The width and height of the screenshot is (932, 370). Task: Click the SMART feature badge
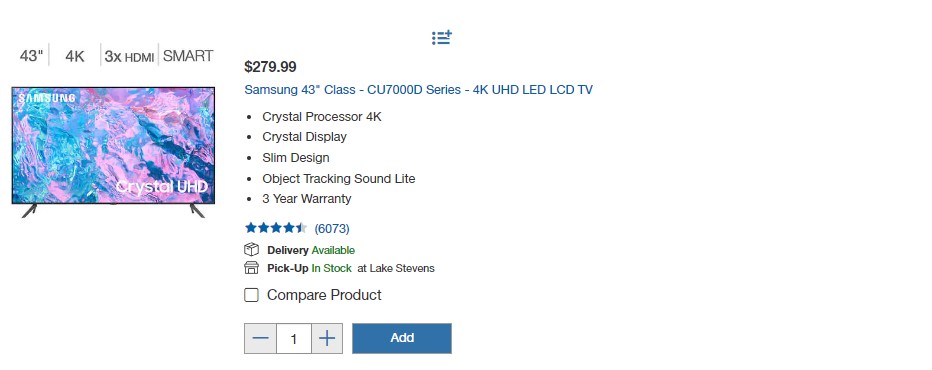(188, 56)
